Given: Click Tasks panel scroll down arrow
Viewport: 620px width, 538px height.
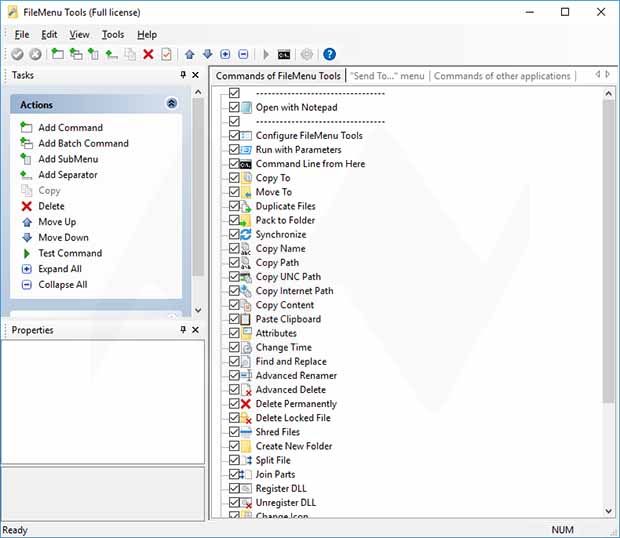Looking at the screenshot, I should point(198,310).
